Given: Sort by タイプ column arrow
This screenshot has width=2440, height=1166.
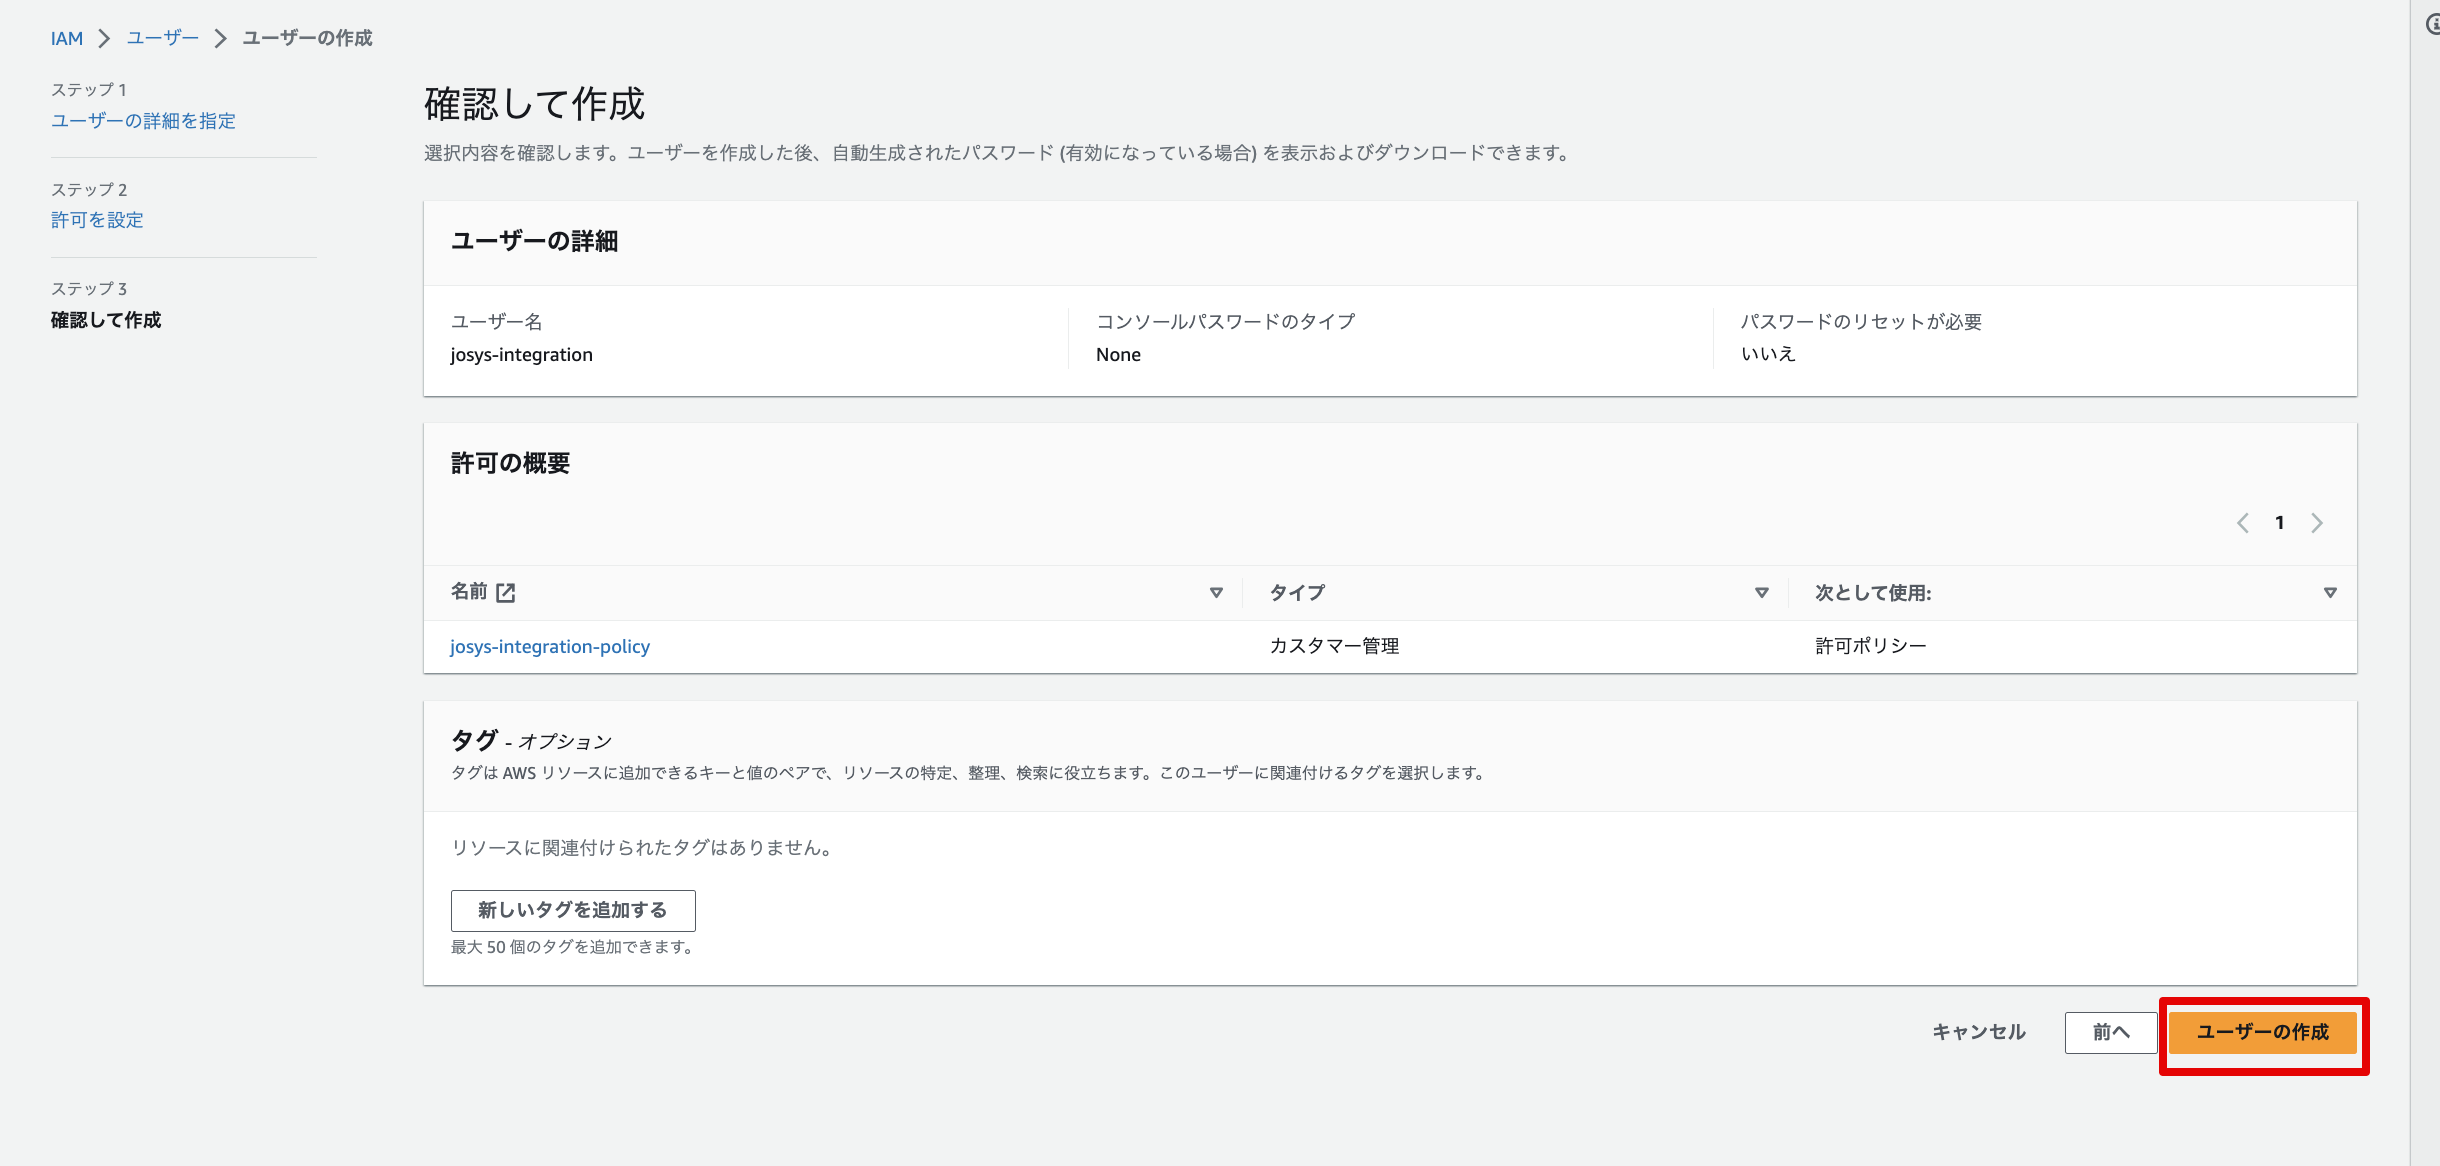Looking at the screenshot, I should 1762,593.
